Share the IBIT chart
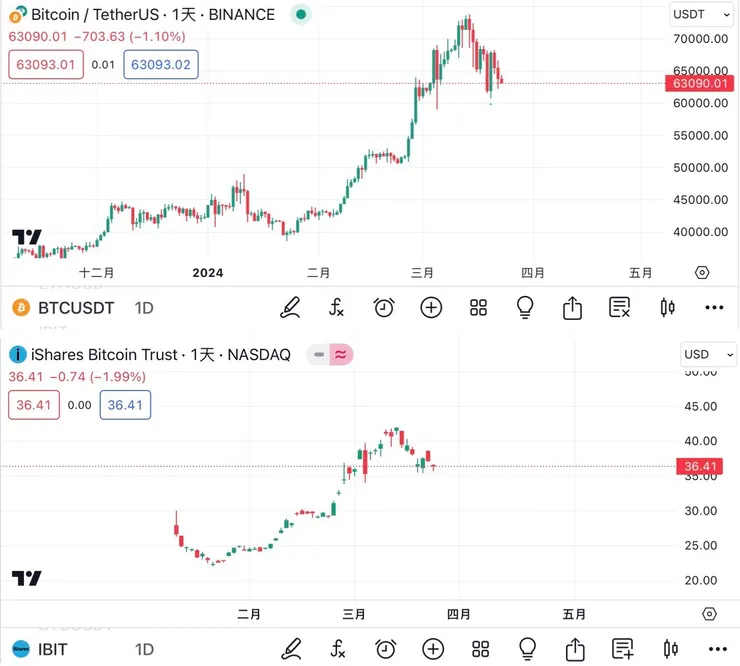740x666 pixels. (x=575, y=649)
